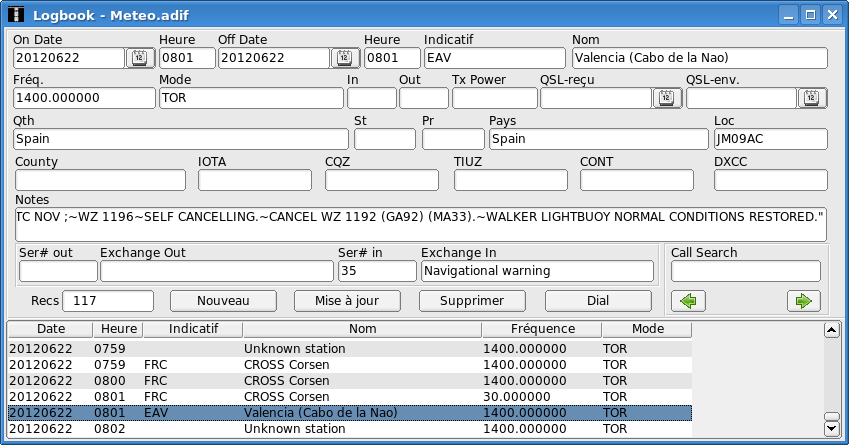The width and height of the screenshot is (849, 445).
Task: Click the Recs field showing 117
Action: pos(108,301)
